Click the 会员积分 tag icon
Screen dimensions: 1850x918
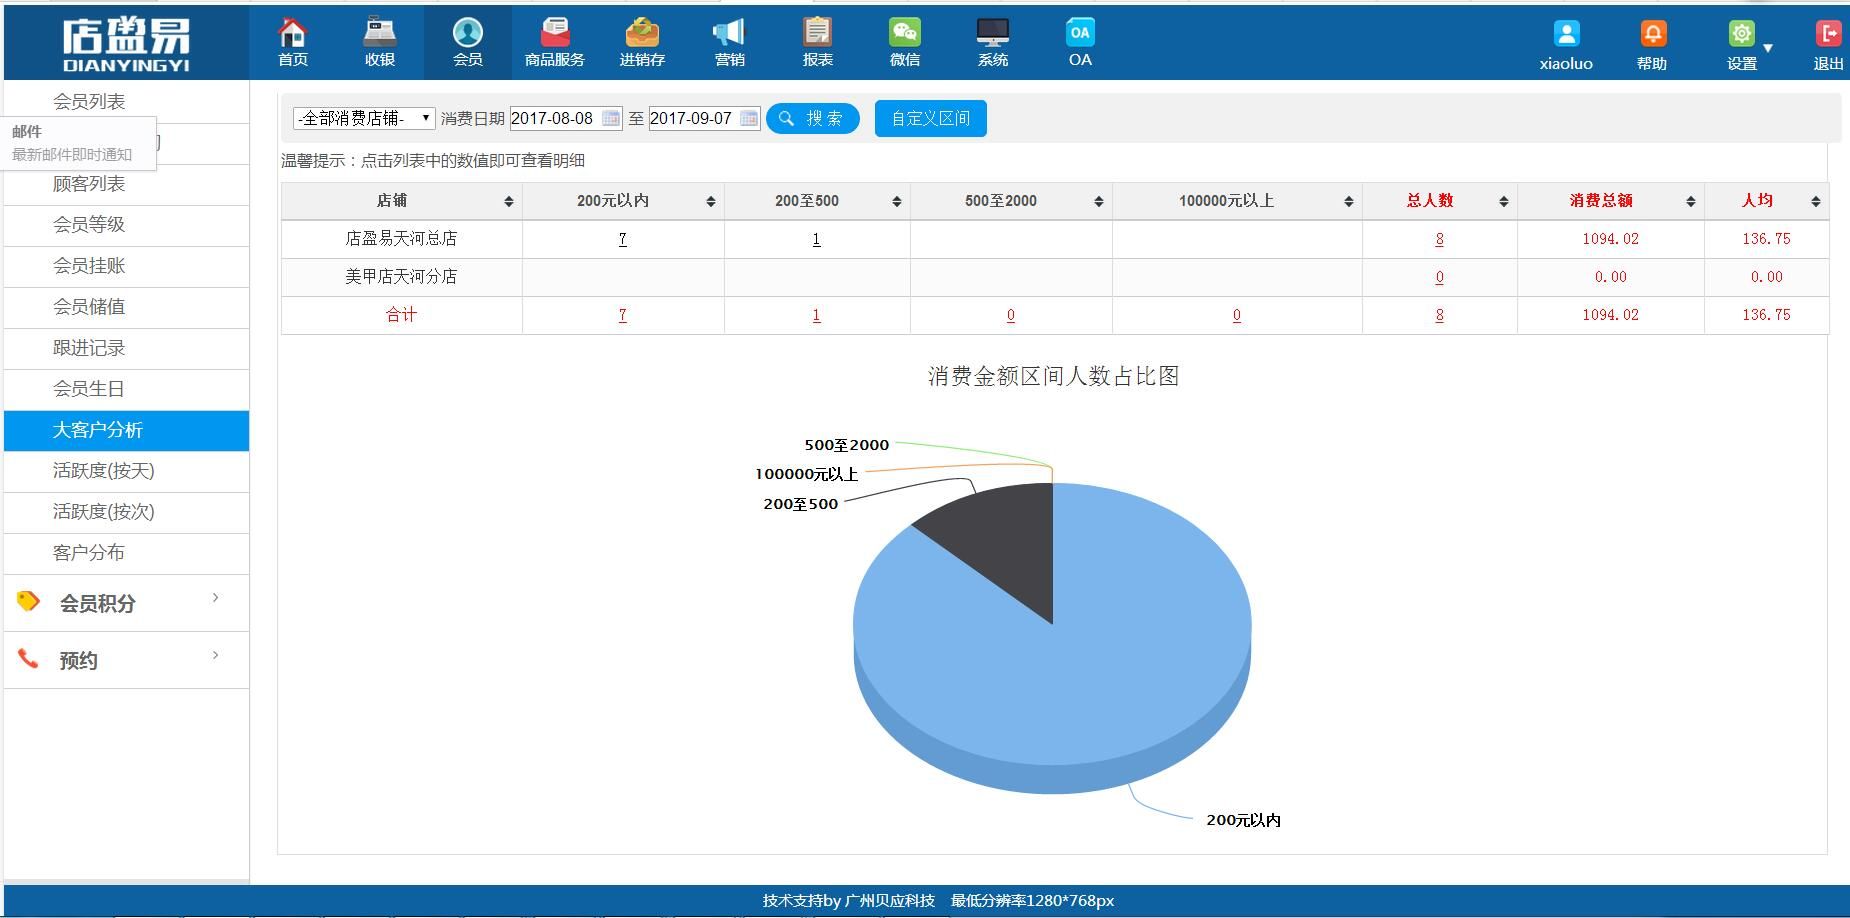(28, 601)
